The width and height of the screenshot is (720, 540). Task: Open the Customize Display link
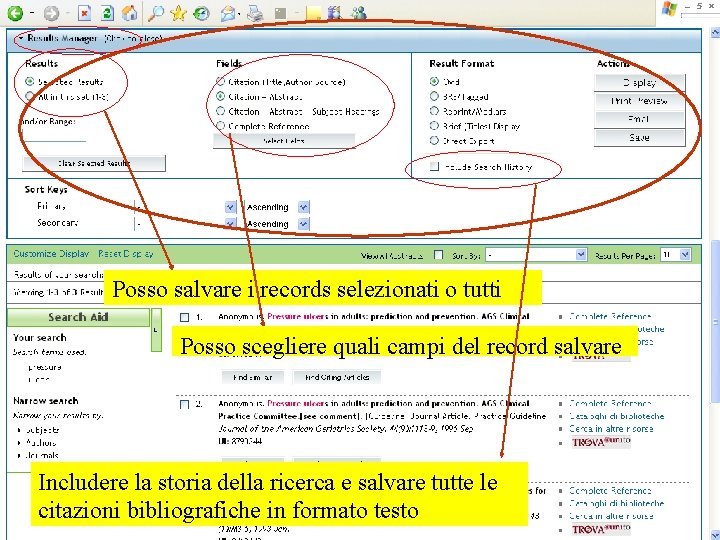(x=51, y=254)
